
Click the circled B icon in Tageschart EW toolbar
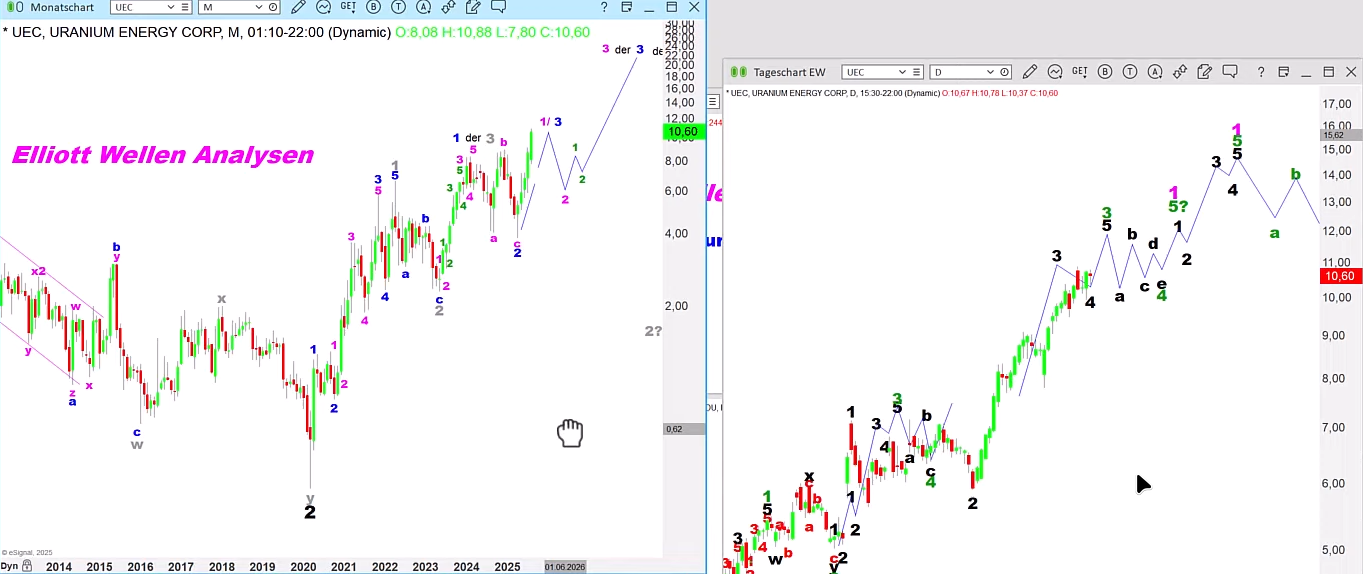coord(1105,72)
